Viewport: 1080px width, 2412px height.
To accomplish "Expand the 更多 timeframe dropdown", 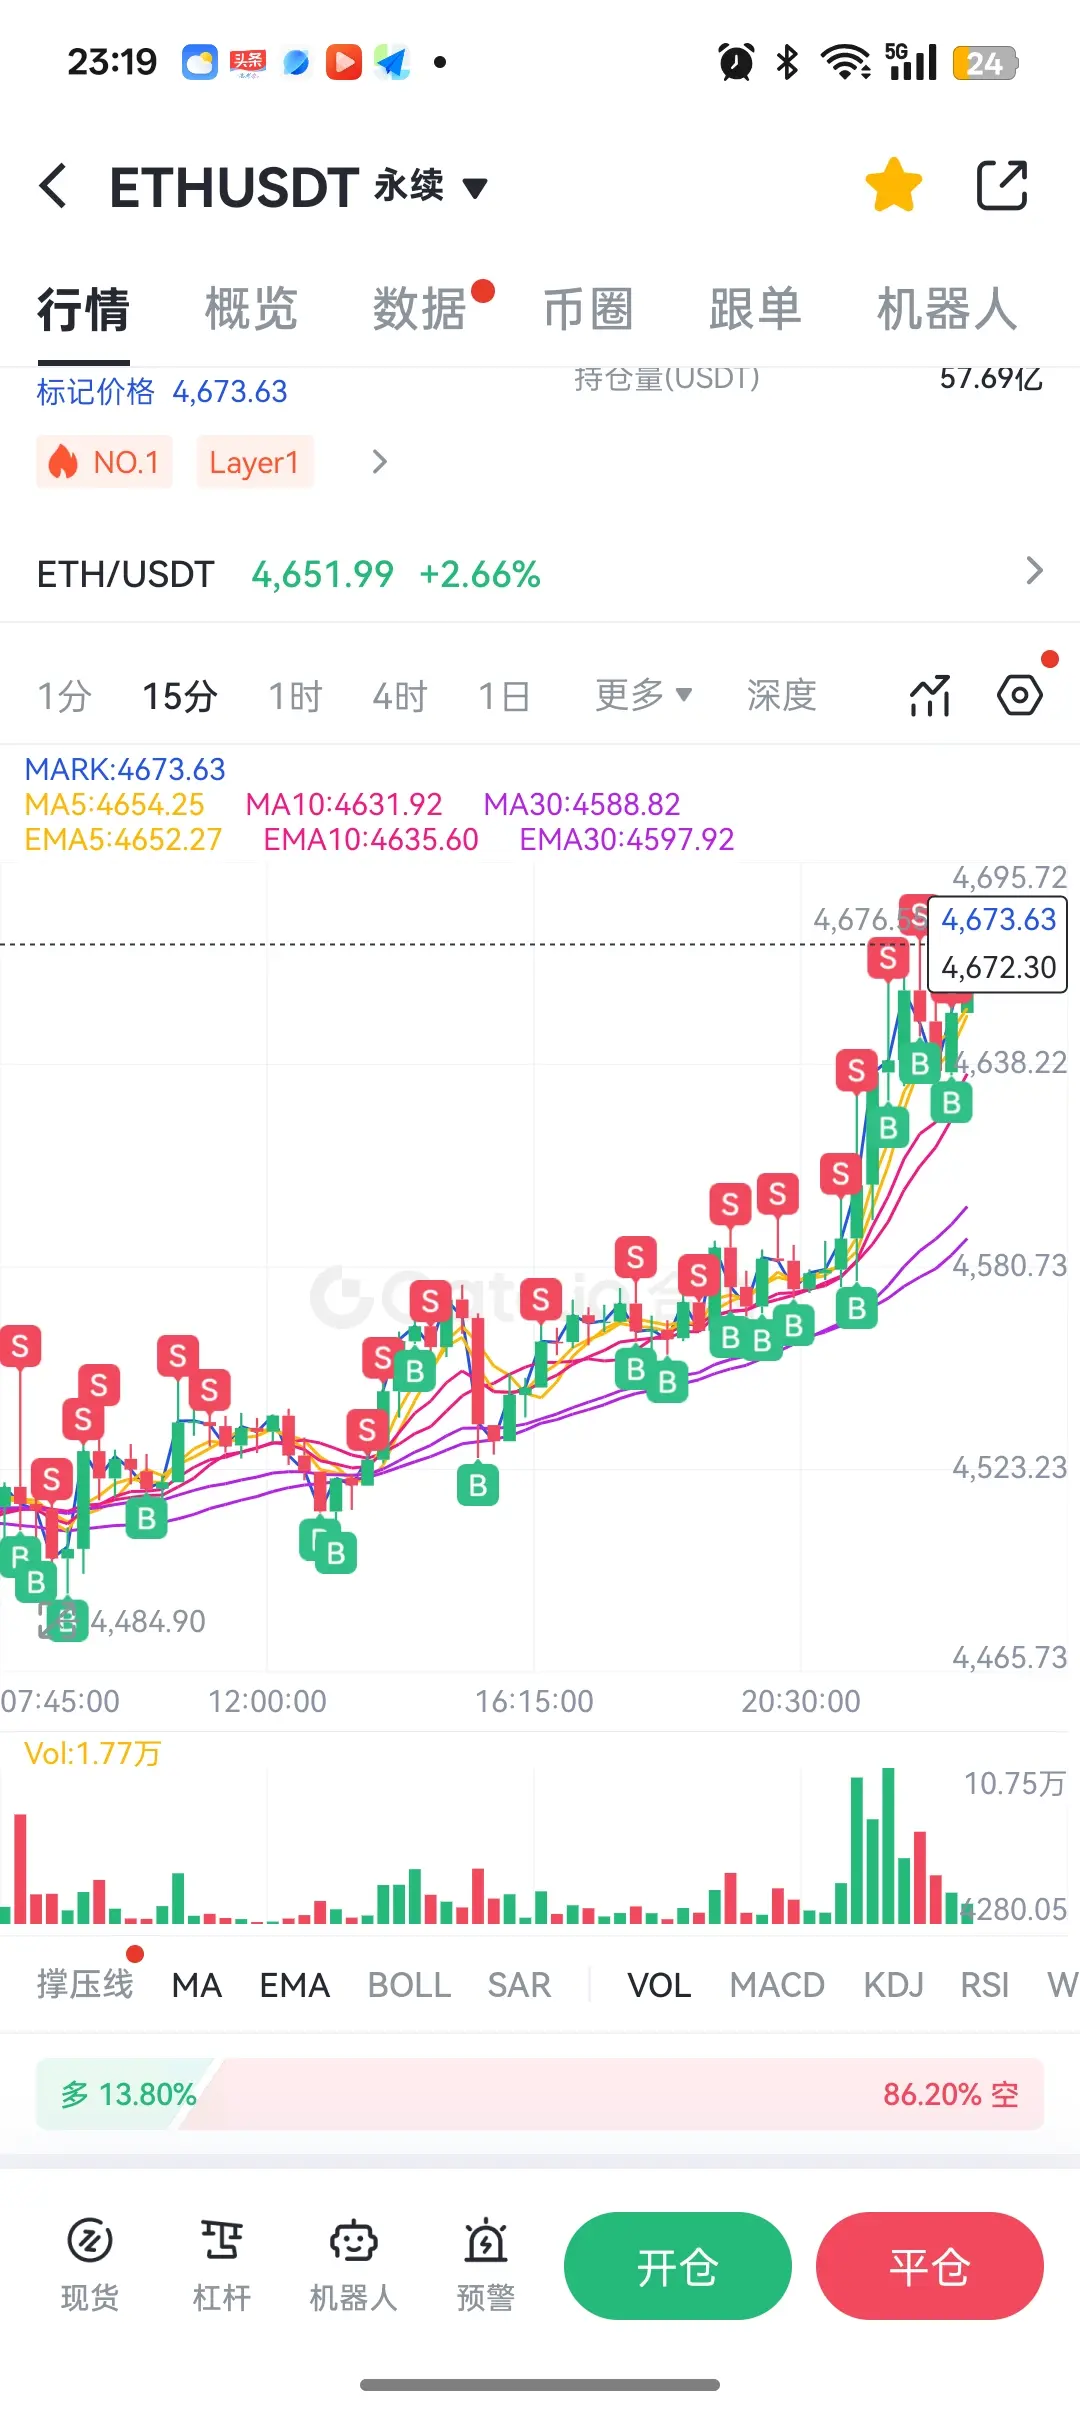I will pyautogui.click(x=643, y=694).
